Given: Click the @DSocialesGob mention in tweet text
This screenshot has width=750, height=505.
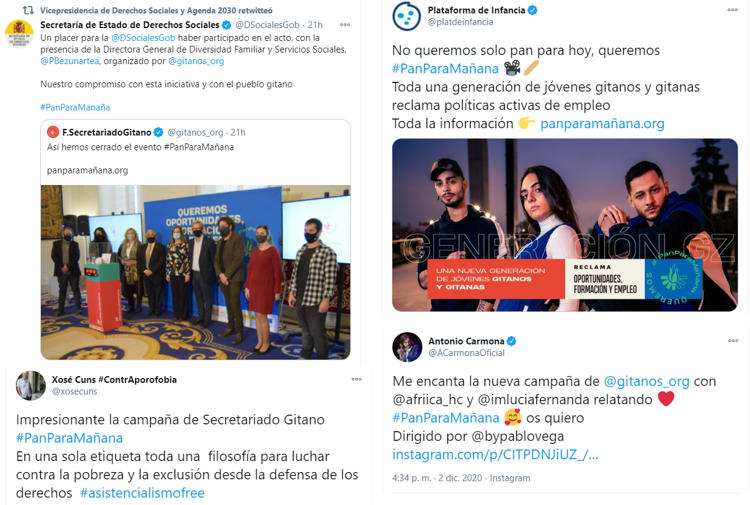Looking at the screenshot, I should pos(143,38).
